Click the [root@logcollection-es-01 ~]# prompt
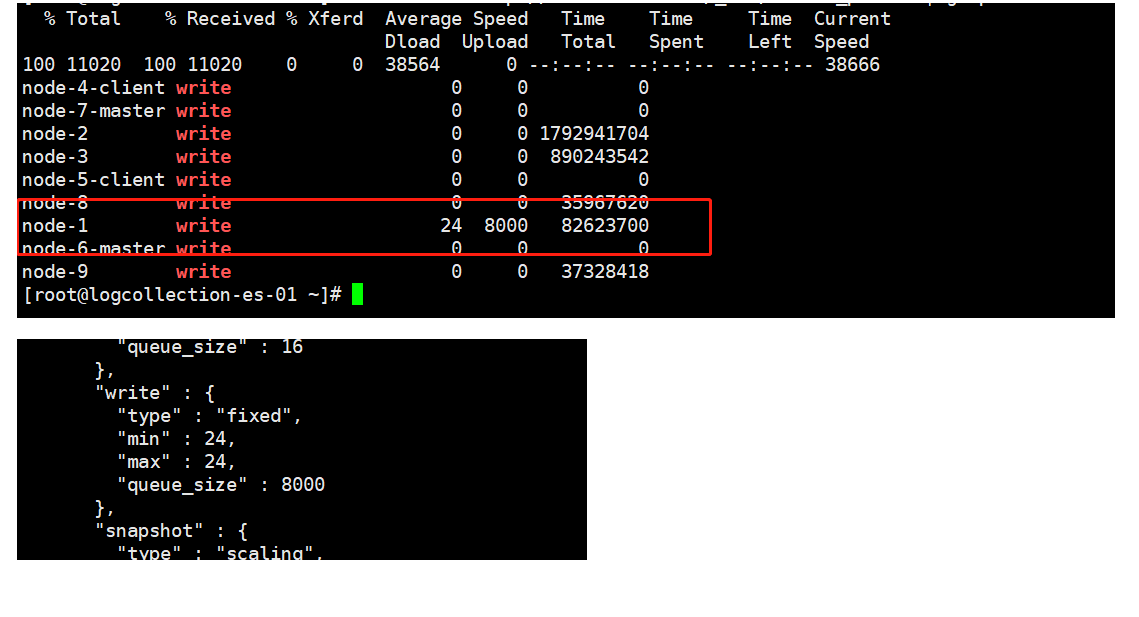Image resolution: width=1139 pixels, height=617 pixels. click(x=182, y=295)
